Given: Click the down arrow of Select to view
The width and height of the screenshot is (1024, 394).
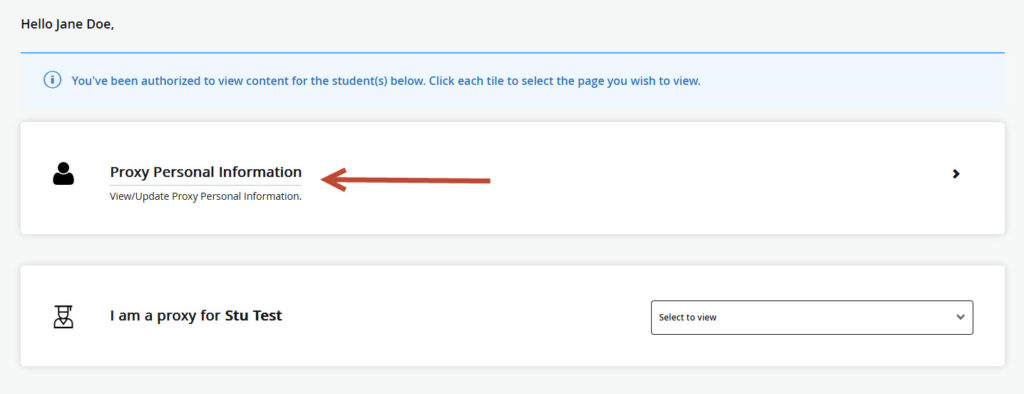Looking at the screenshot, I should 960,317.
